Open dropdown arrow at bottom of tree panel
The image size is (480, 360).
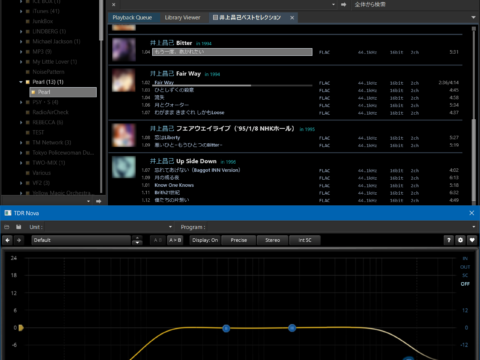coord(88,201)
